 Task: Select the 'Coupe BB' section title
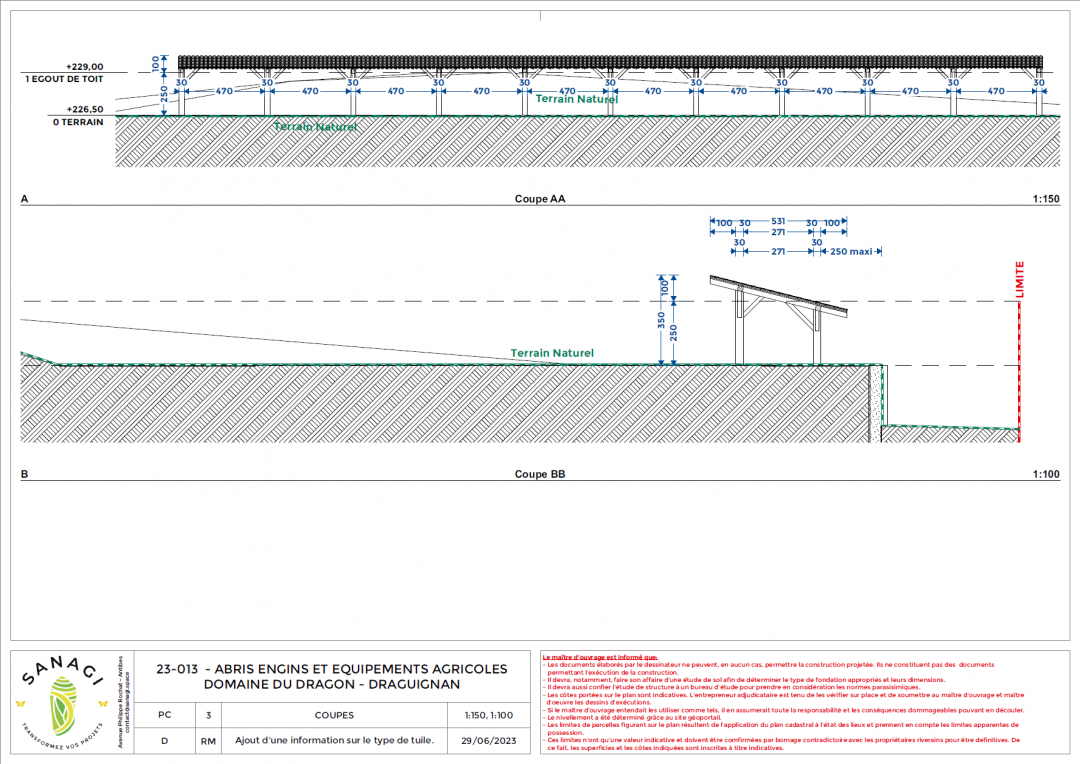(540, 474)
